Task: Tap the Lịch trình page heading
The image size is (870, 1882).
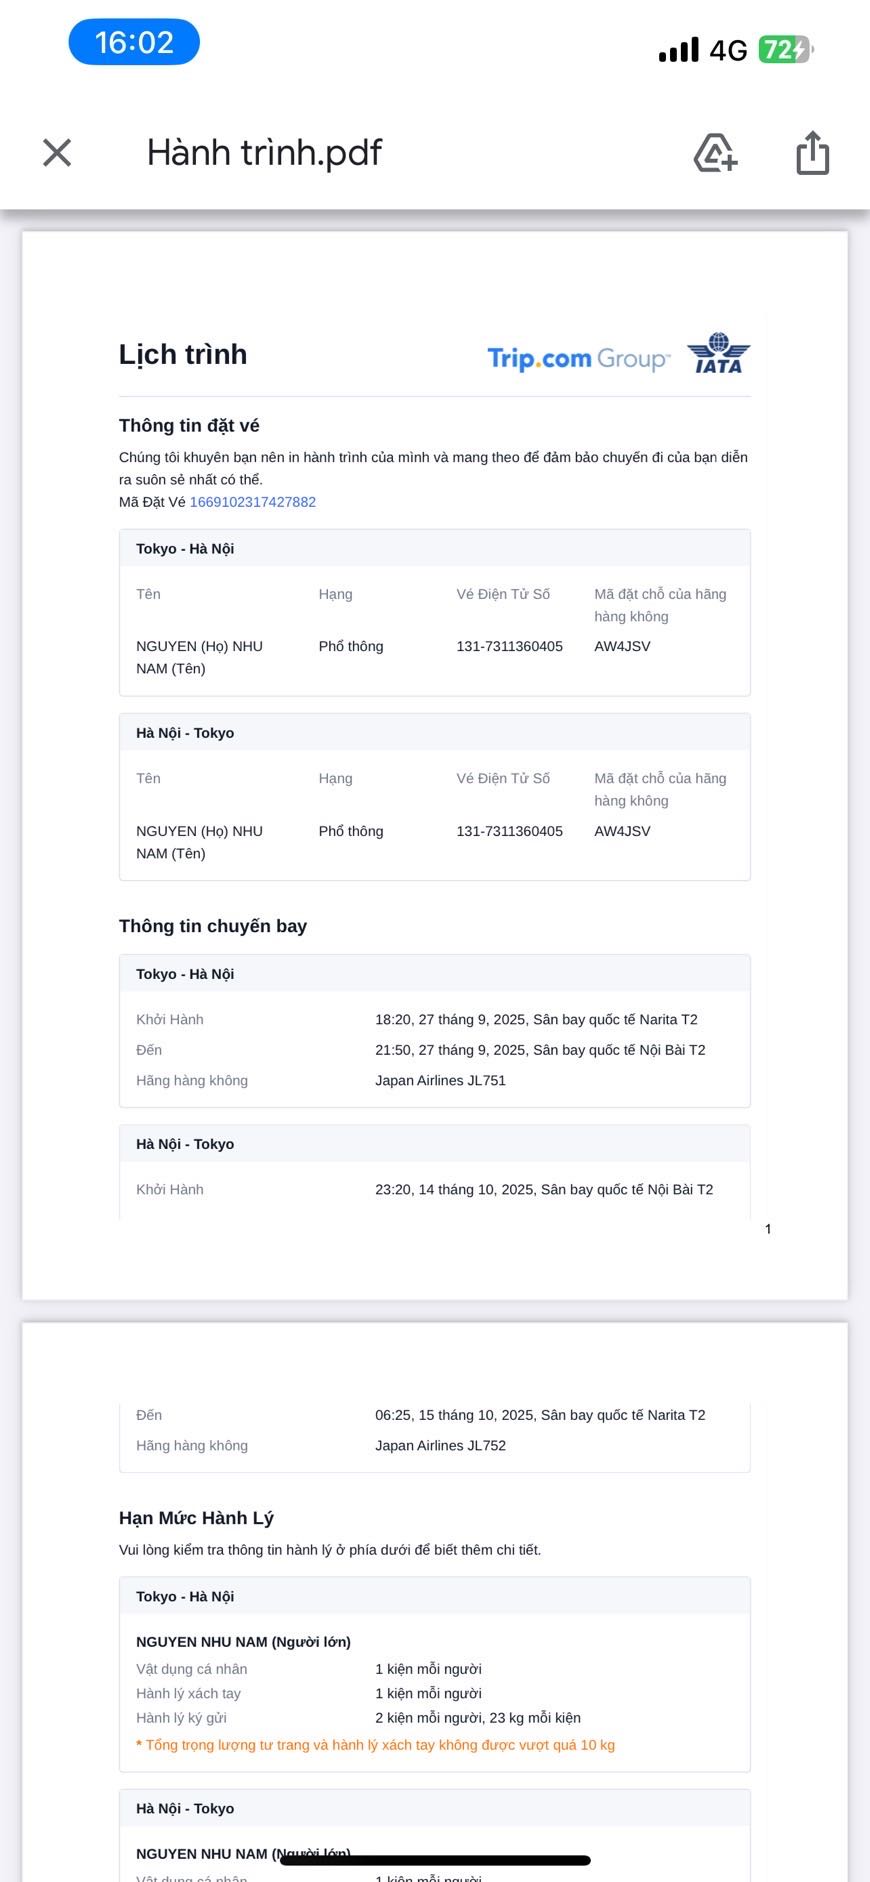Action: coord(183,355)
